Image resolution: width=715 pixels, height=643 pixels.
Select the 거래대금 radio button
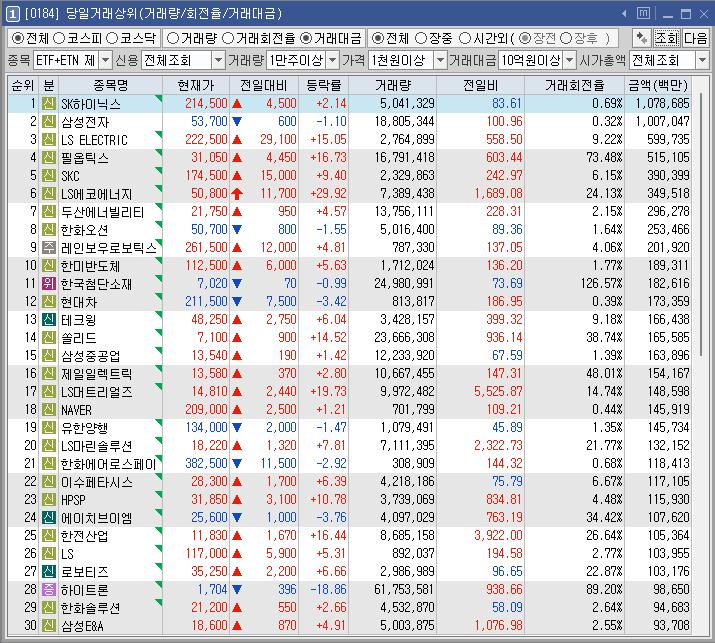point(306,38)
